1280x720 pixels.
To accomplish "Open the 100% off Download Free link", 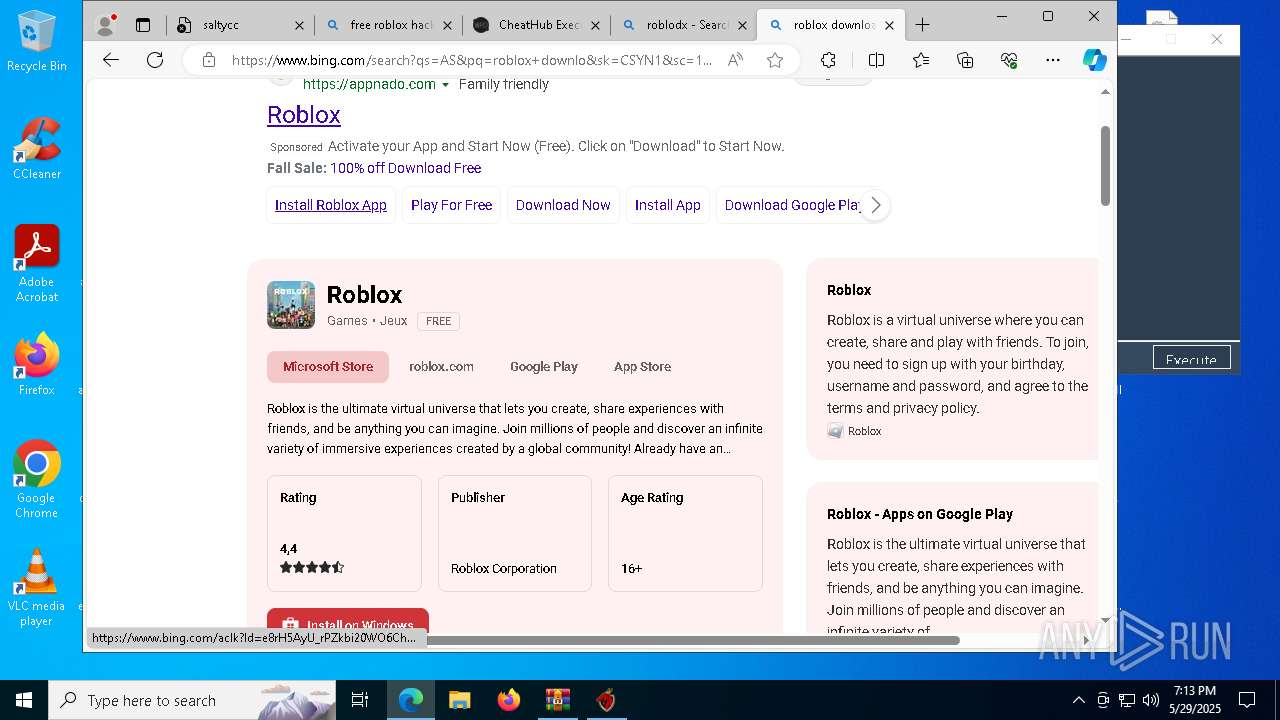I will 406,168.
